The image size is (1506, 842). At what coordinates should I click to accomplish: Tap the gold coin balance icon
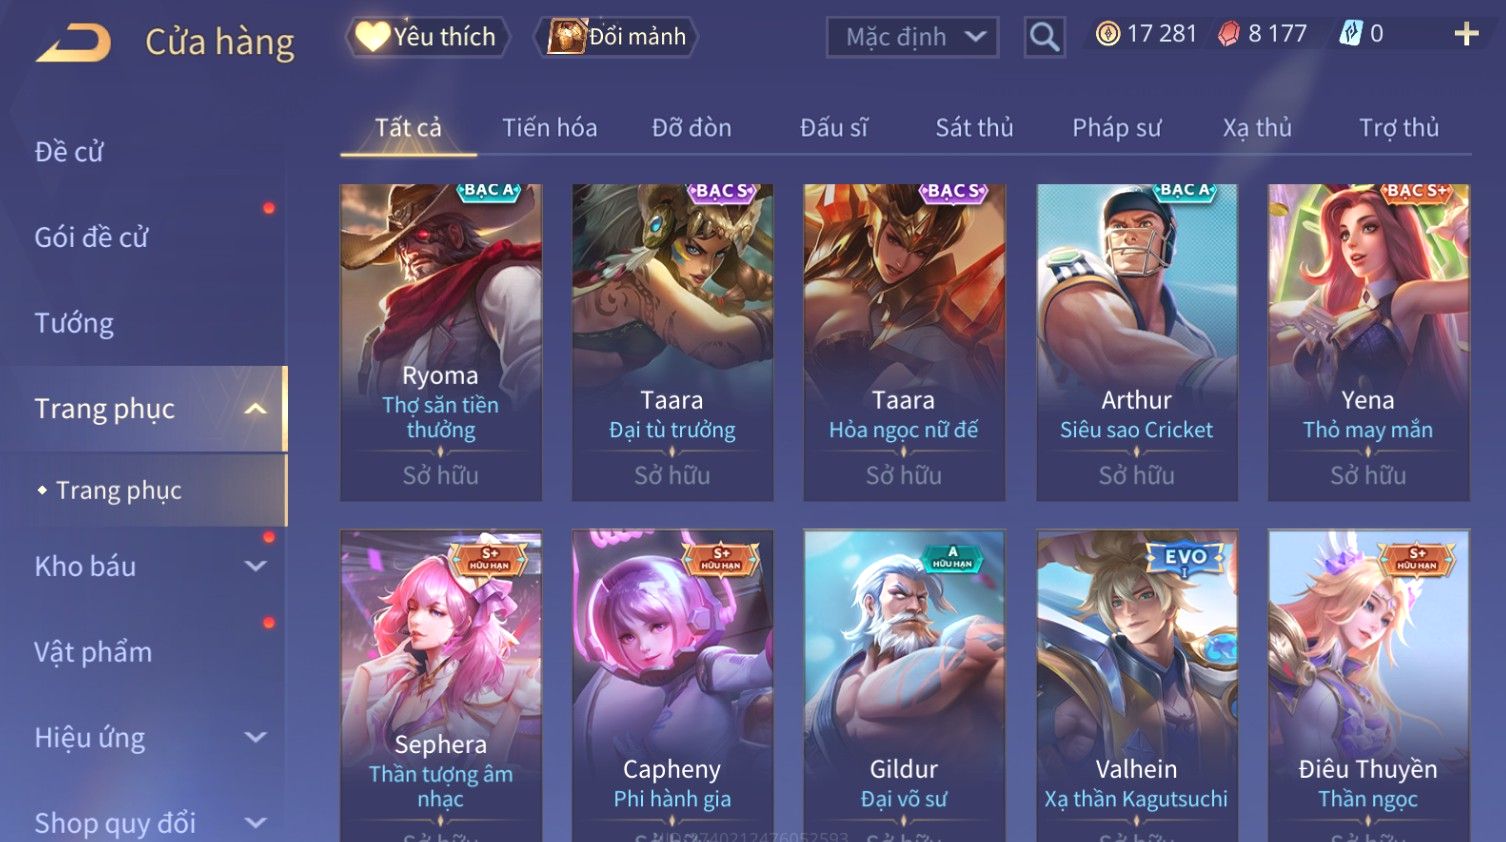[x=1107, y=34]
